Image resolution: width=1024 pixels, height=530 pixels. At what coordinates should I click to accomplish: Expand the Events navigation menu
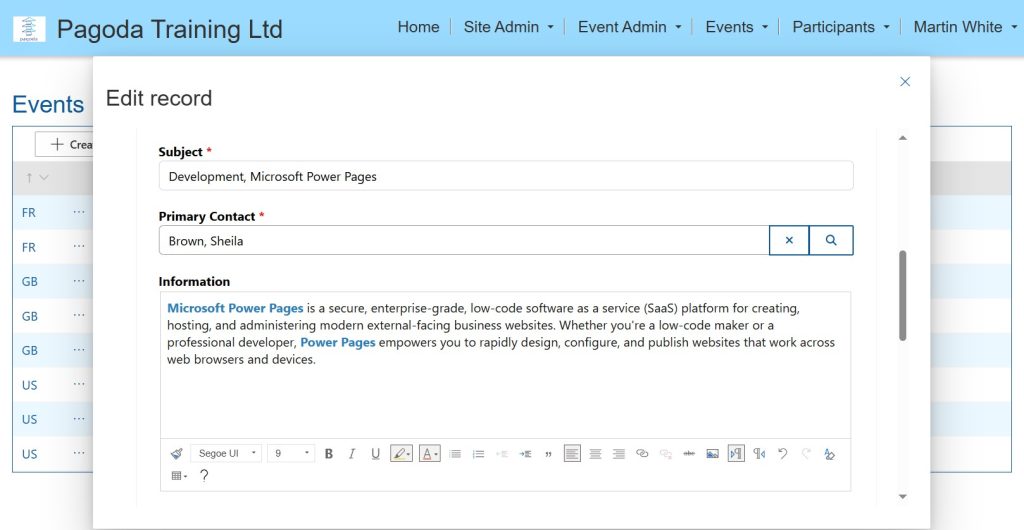[736, 27]
